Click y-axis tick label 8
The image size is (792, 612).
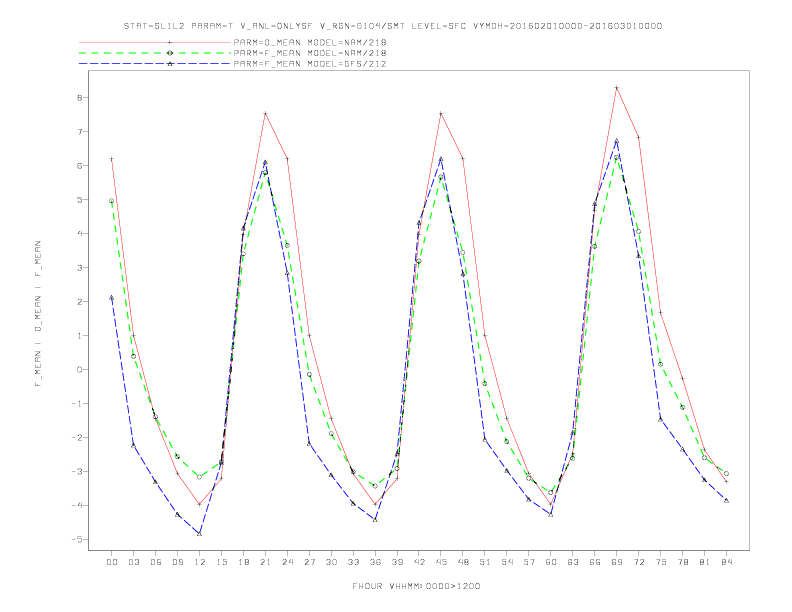pyautogui.click(x=79, y=97)
